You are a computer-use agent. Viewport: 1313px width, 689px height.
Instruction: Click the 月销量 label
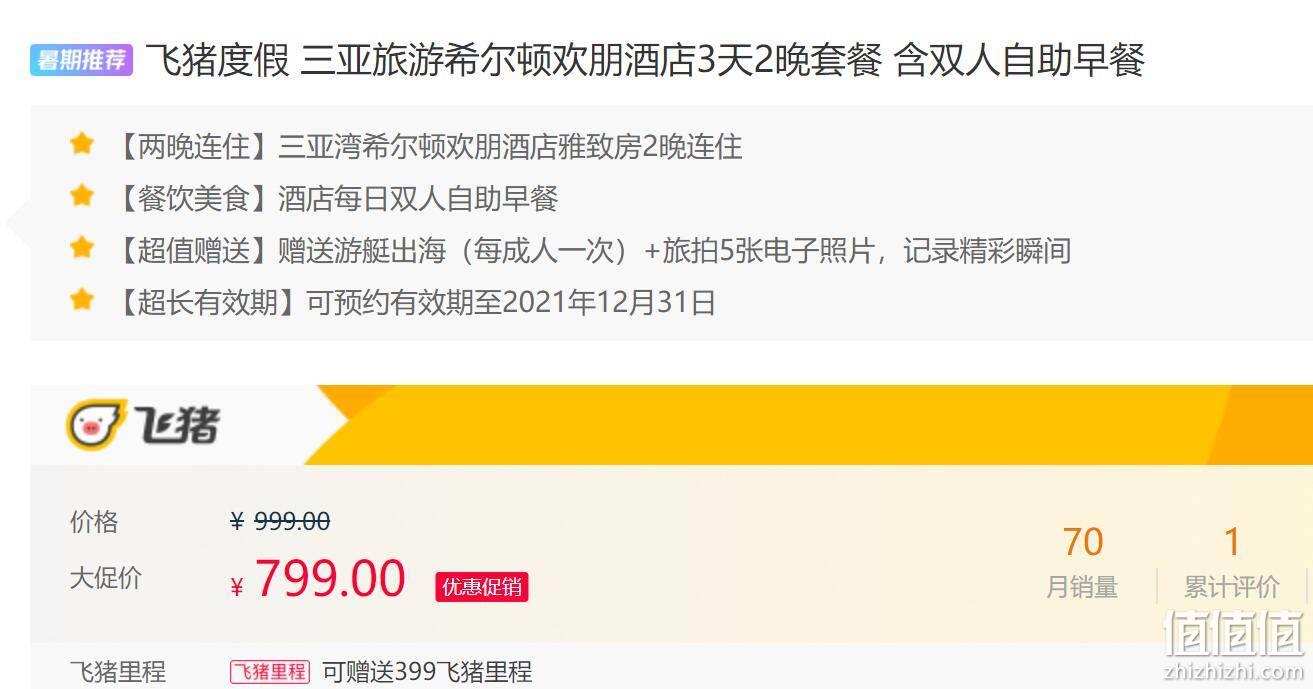click(x=1082, y=587)
